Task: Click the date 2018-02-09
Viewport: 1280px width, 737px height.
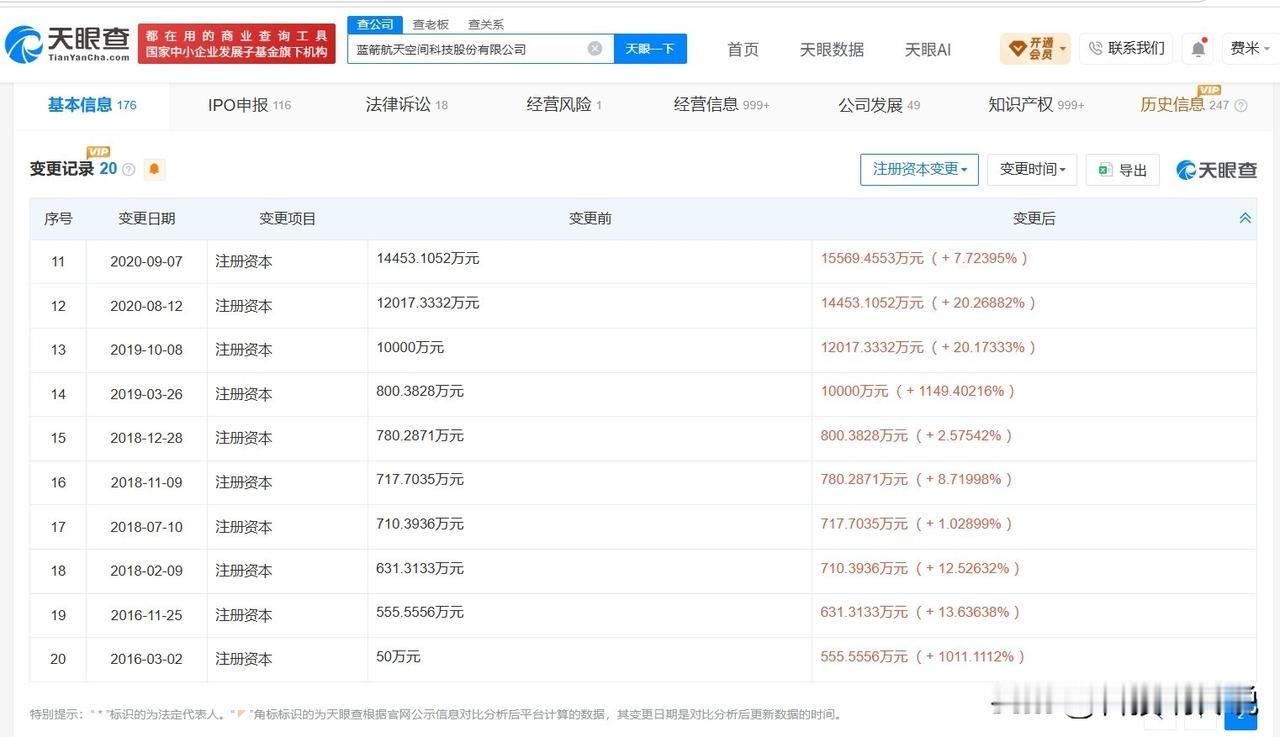Action: click(147, 570)
